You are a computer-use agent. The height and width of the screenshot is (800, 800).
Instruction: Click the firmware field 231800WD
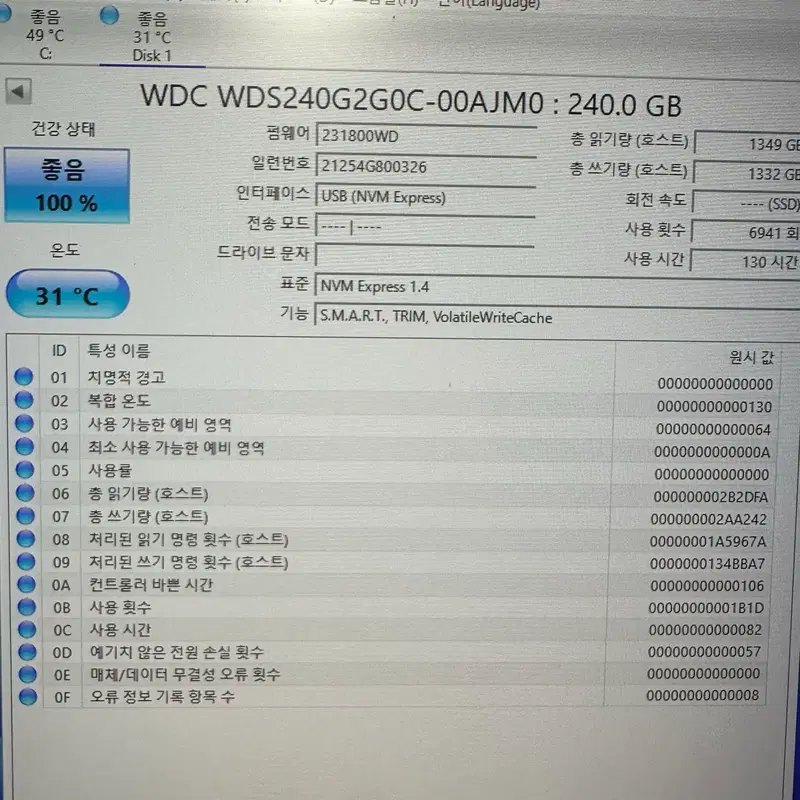426,136
